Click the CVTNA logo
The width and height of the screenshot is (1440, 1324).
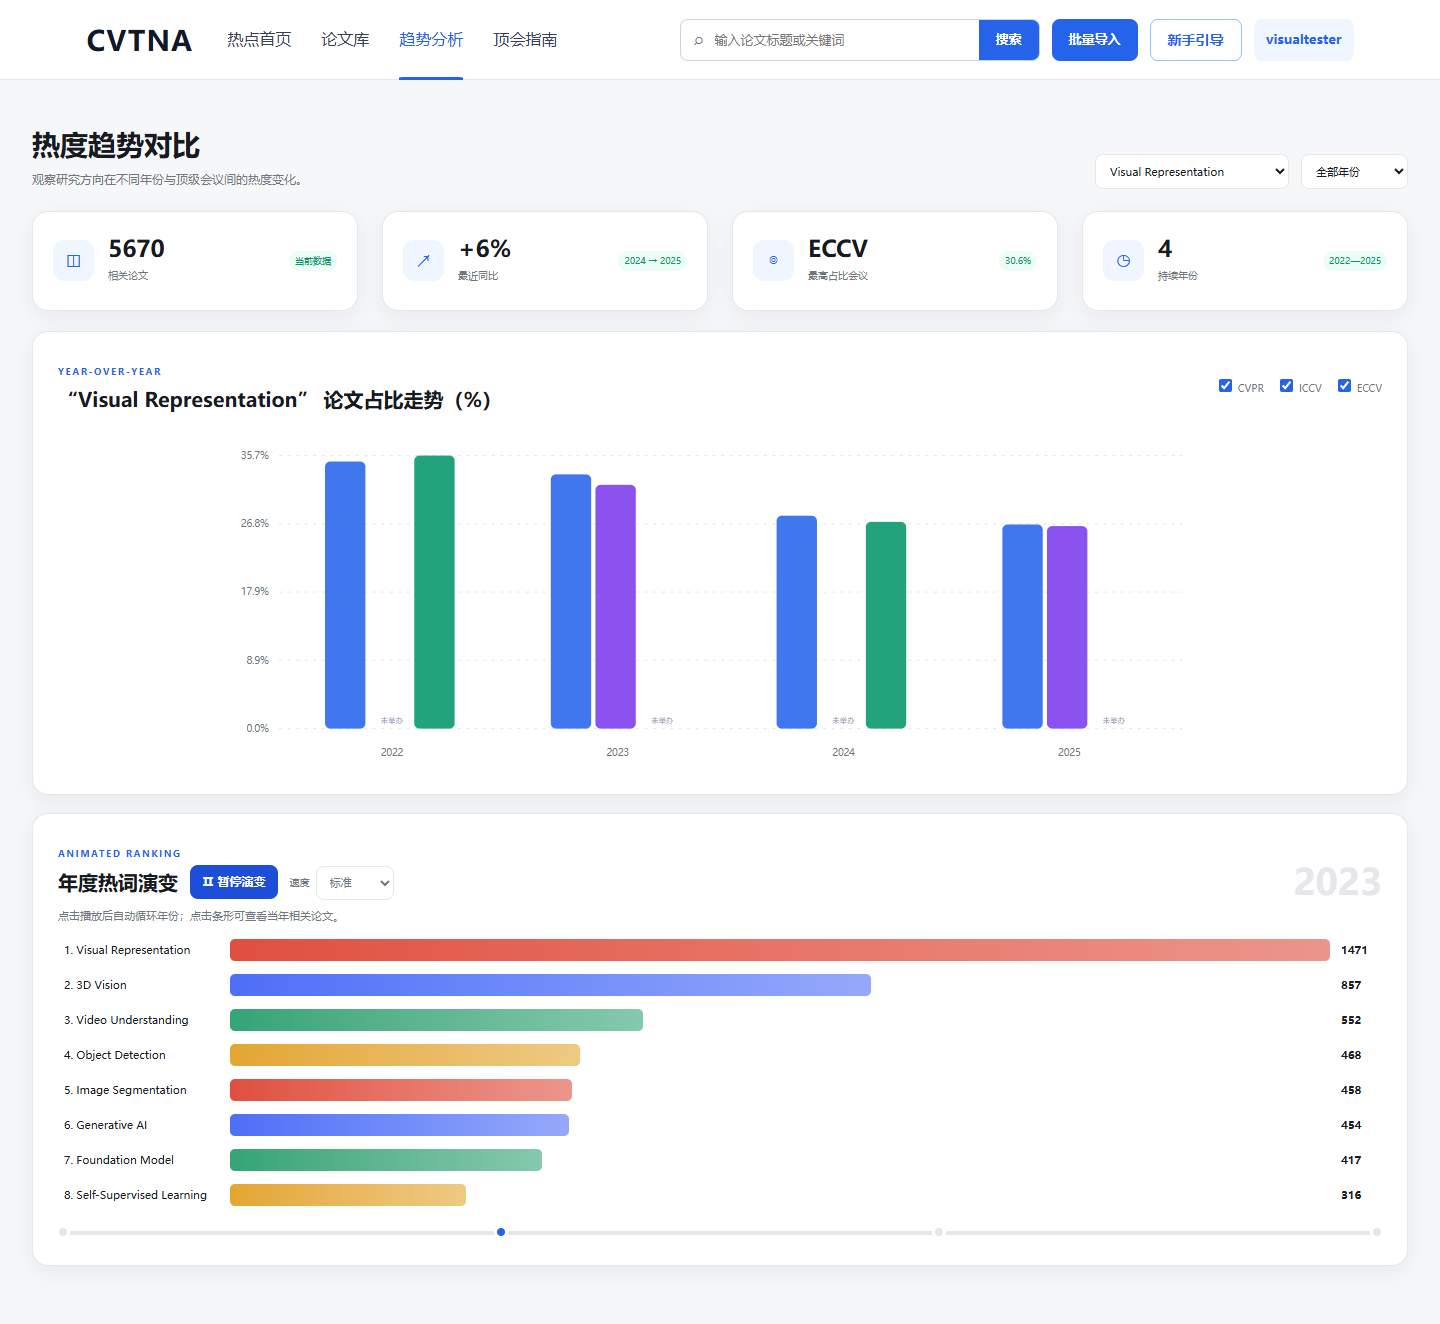139,40
